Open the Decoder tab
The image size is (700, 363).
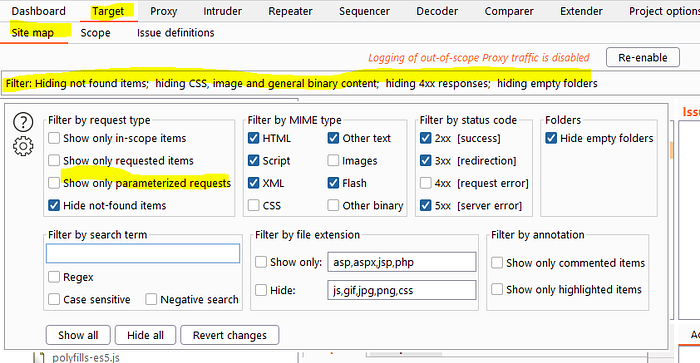[437, 11]
